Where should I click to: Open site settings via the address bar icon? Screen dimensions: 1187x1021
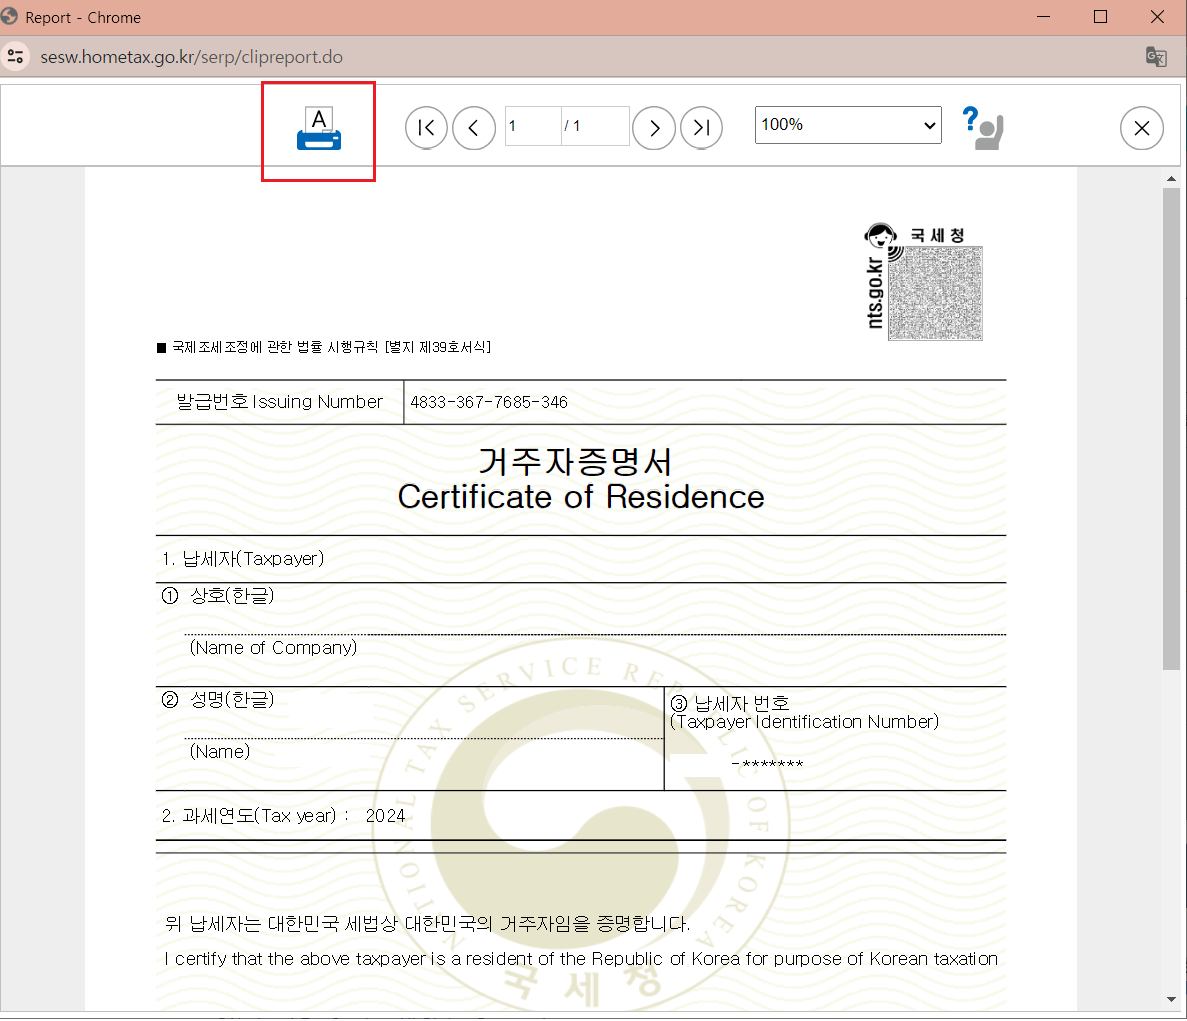[16, 57]
